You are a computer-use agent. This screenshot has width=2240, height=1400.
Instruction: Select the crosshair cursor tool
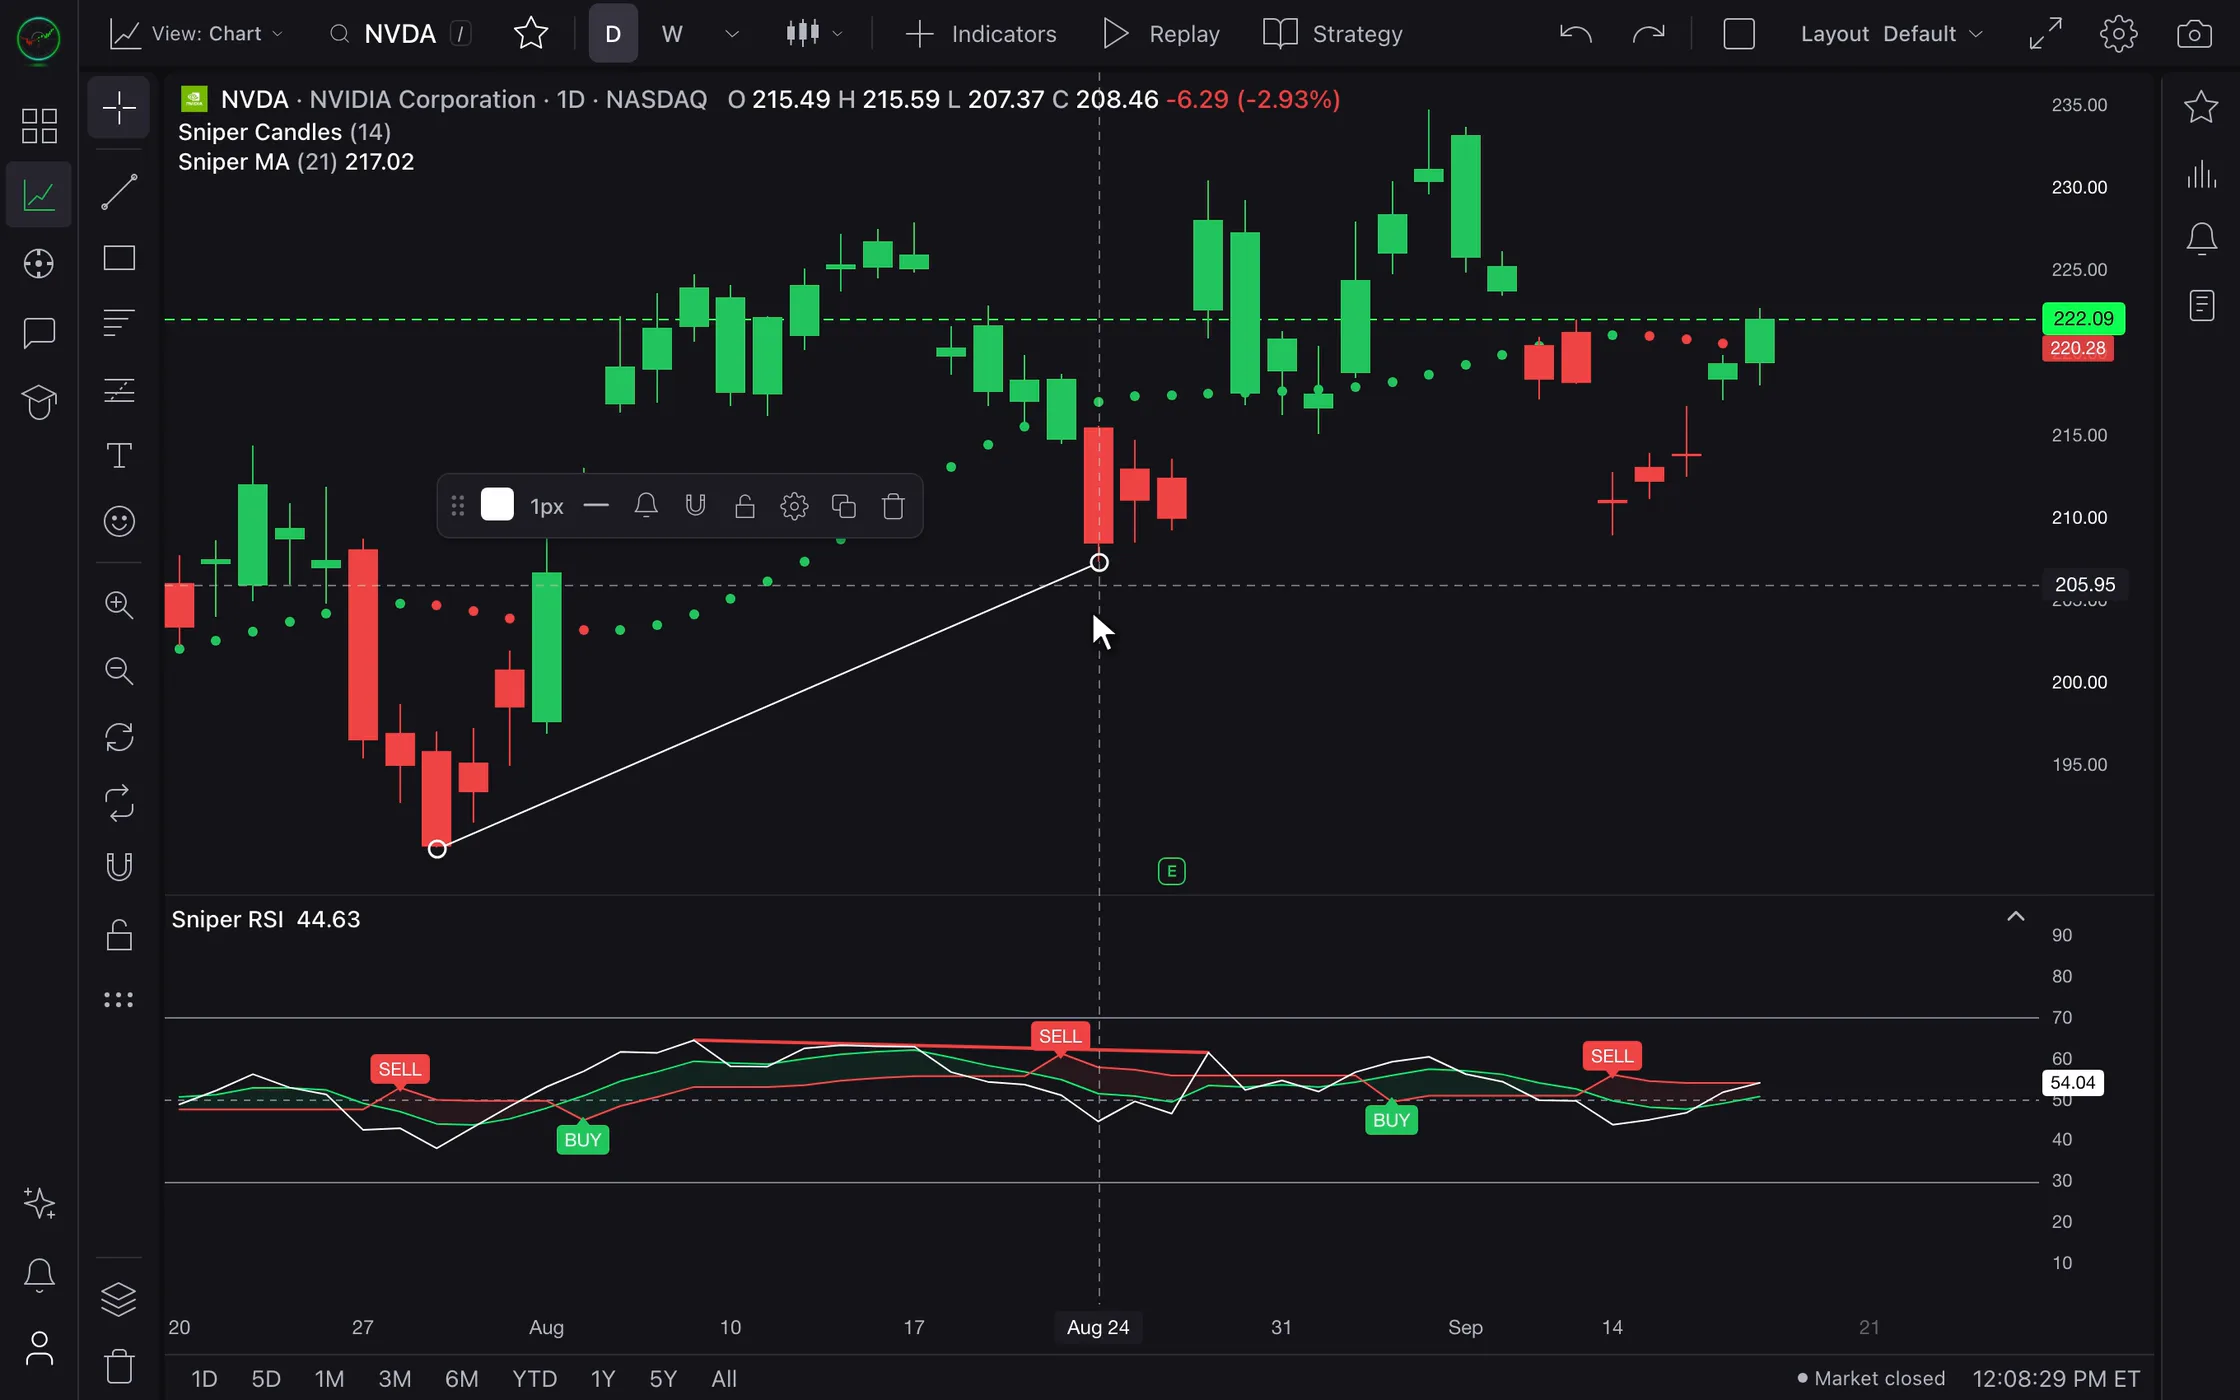point(119,108)
